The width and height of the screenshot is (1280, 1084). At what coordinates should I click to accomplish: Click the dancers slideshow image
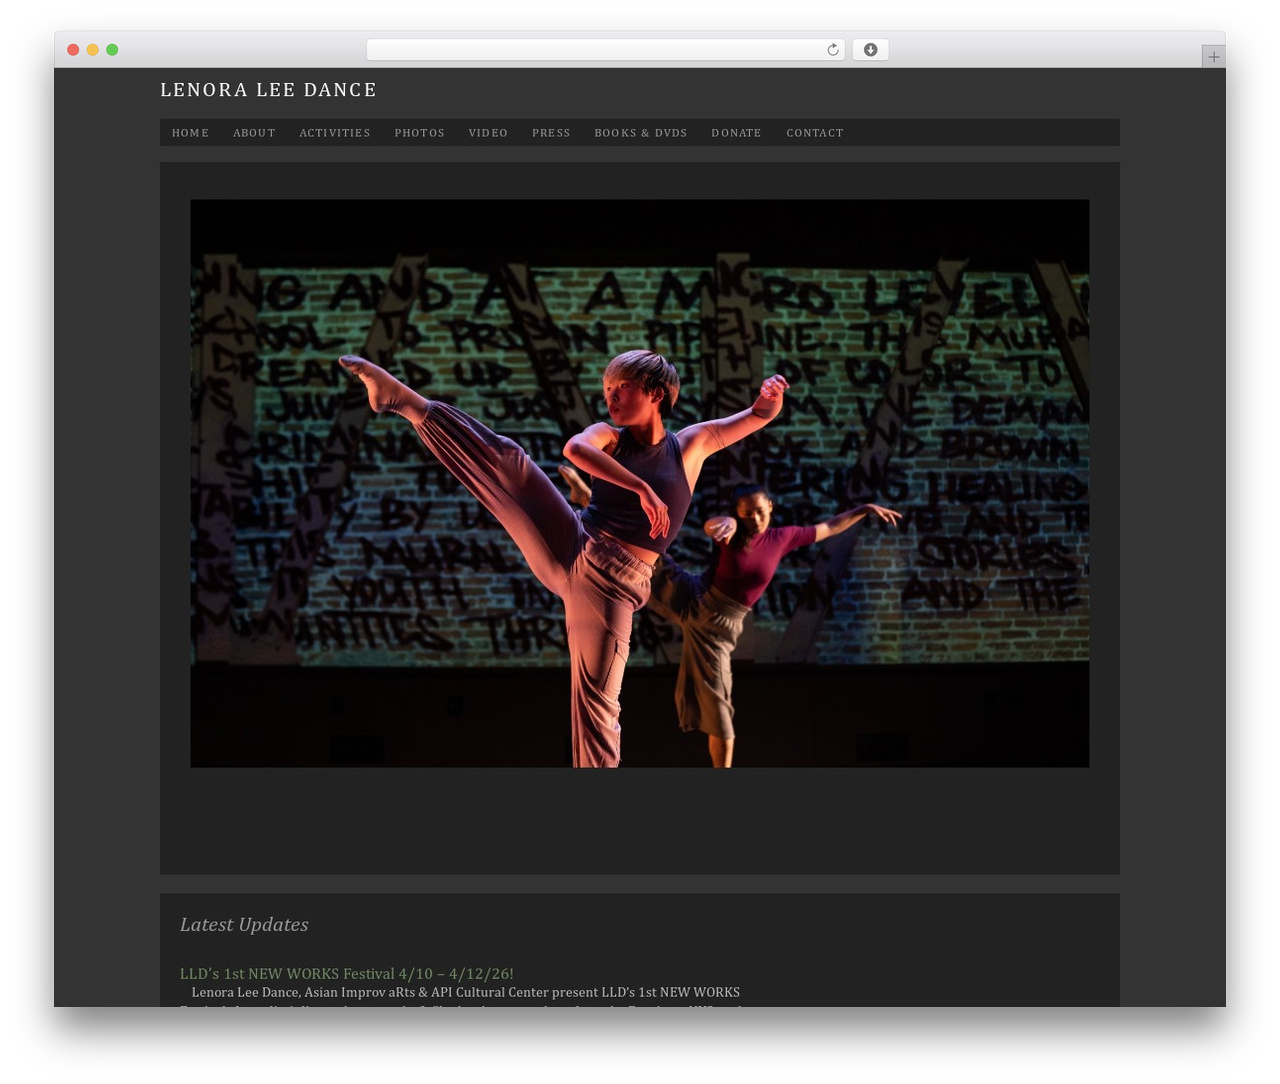coord(640,483)
